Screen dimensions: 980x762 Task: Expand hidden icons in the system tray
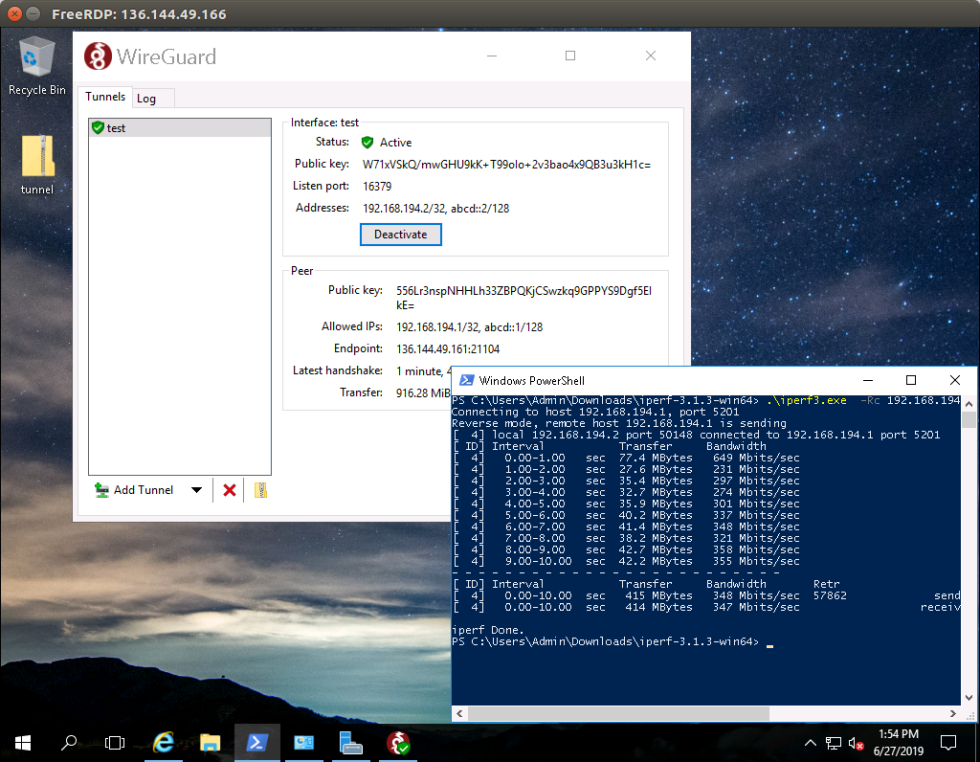(x=808, y=743)
